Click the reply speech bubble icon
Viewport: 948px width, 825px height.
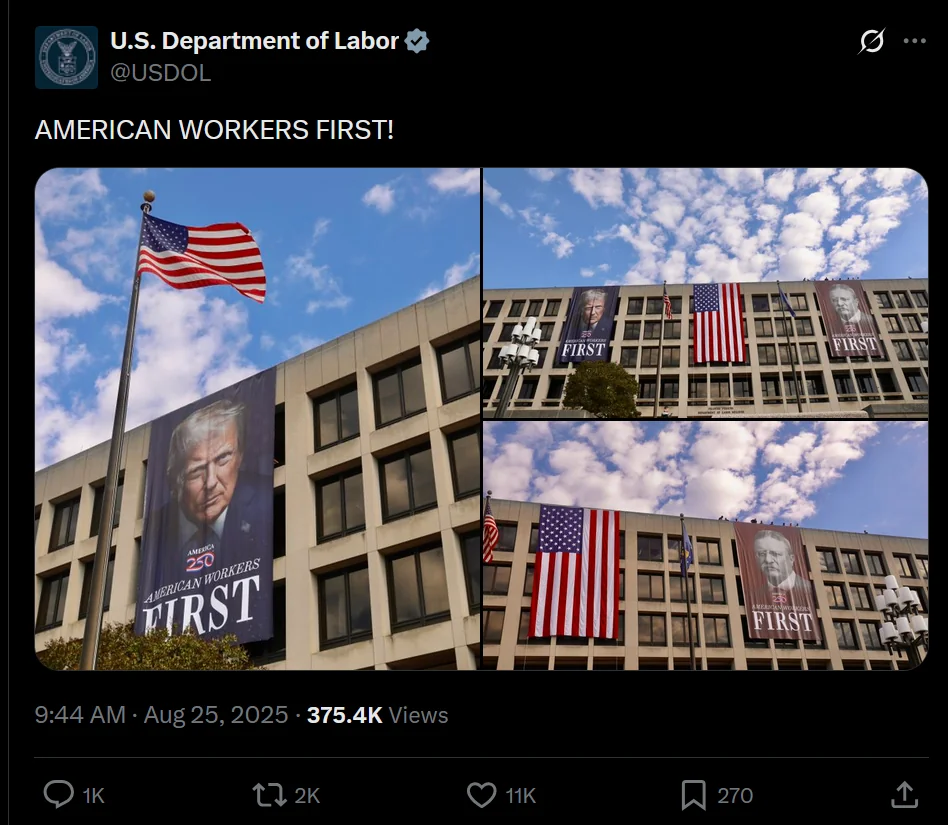(x=59, y=794)
